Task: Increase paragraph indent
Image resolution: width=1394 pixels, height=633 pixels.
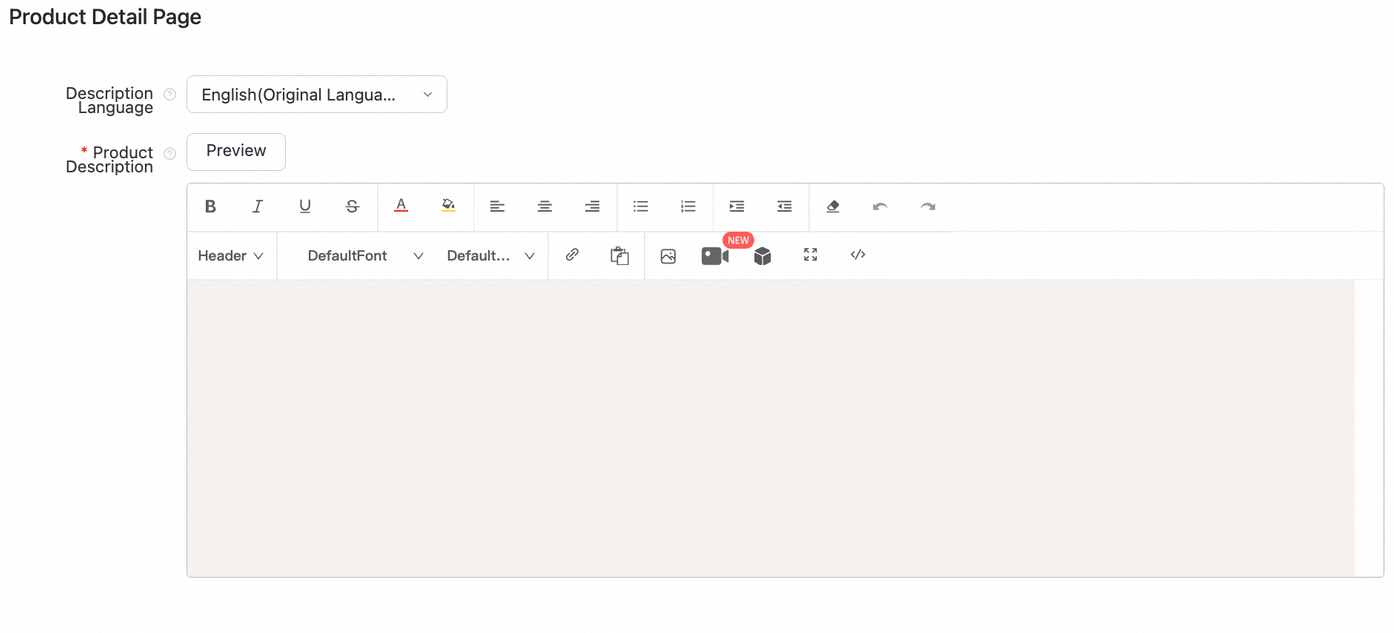Action: [737, 207]
